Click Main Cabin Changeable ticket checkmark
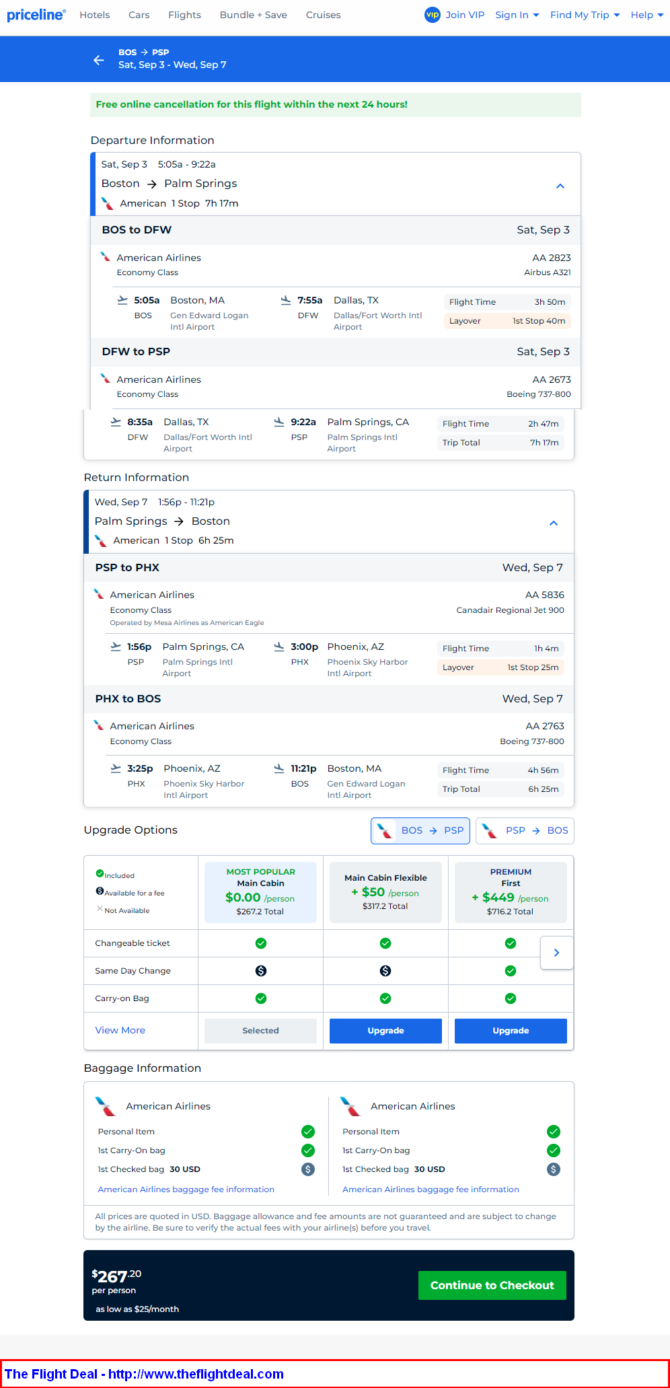The height and width of the screenshot is (1388, 670). click(260, 943)
